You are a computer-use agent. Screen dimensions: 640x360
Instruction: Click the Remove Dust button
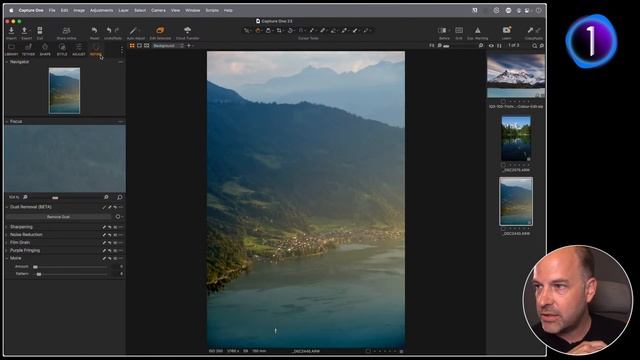click(58, 217)
